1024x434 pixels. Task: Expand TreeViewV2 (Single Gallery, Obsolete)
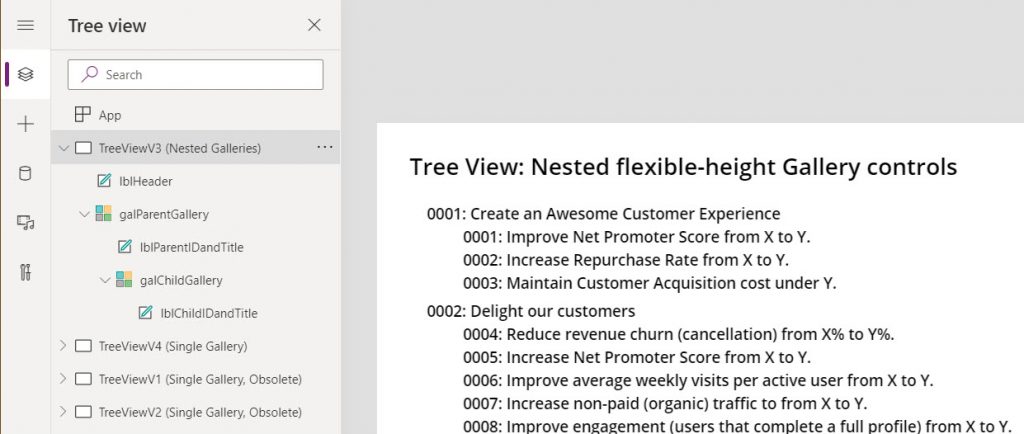pos(63,412)
